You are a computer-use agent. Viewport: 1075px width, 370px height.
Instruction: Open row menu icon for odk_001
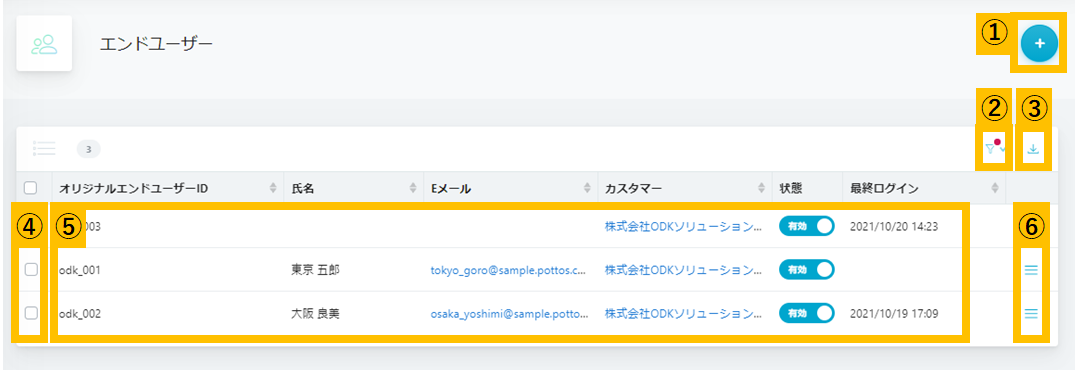pyautogui.click(x=1031, y=270)
